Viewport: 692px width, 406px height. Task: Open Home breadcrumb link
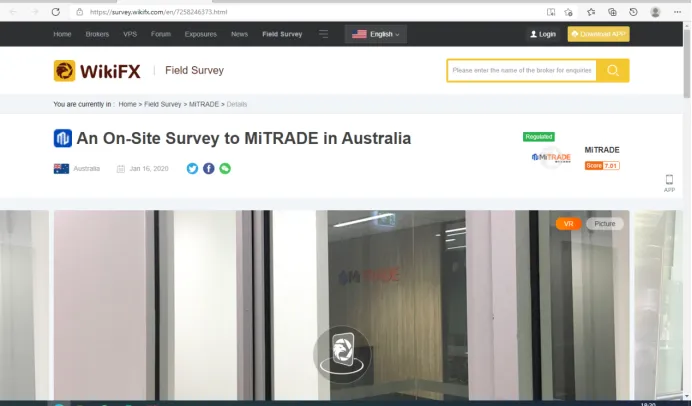127,104
